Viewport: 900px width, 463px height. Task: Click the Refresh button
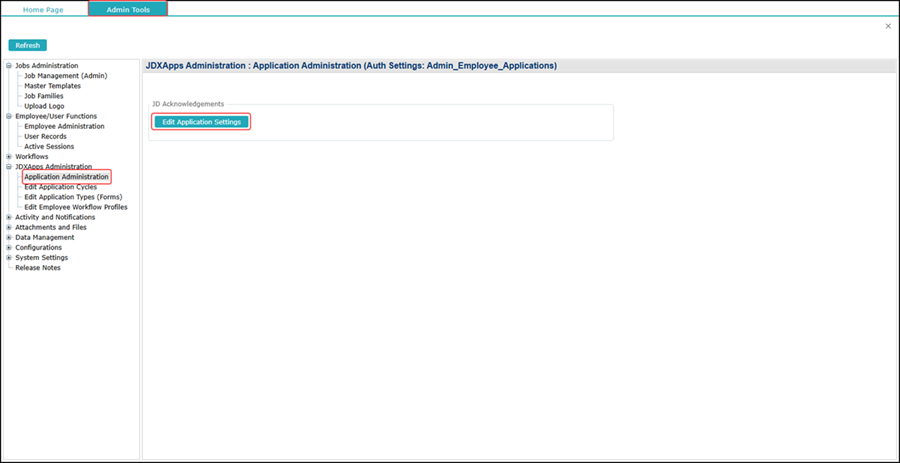point(28,45)
